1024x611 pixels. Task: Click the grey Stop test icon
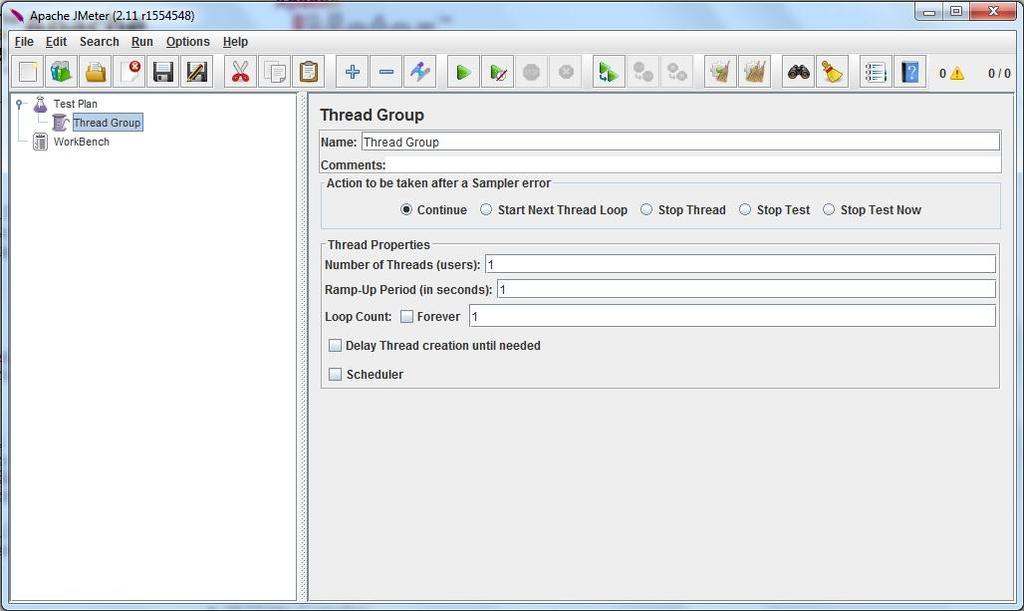[532, 72]
